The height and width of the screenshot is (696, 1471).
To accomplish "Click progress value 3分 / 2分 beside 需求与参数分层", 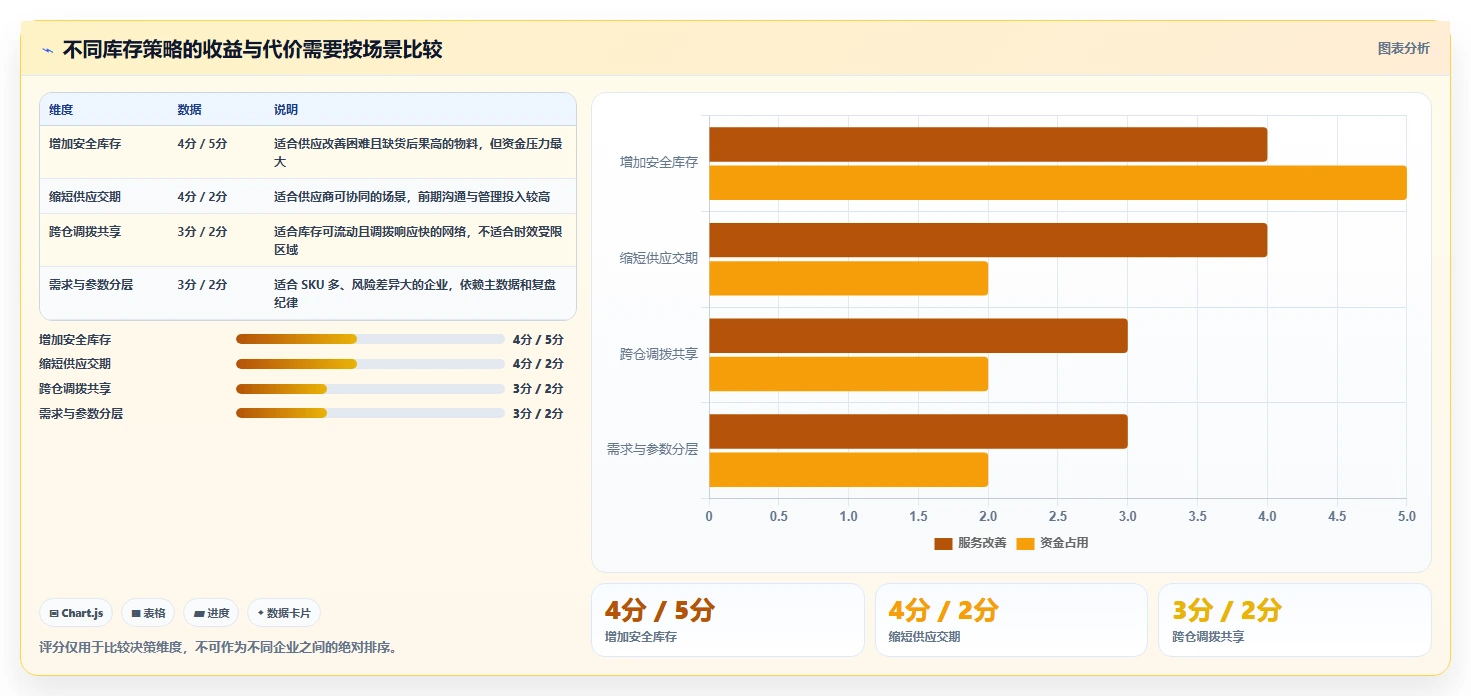I will click(538, 413).
